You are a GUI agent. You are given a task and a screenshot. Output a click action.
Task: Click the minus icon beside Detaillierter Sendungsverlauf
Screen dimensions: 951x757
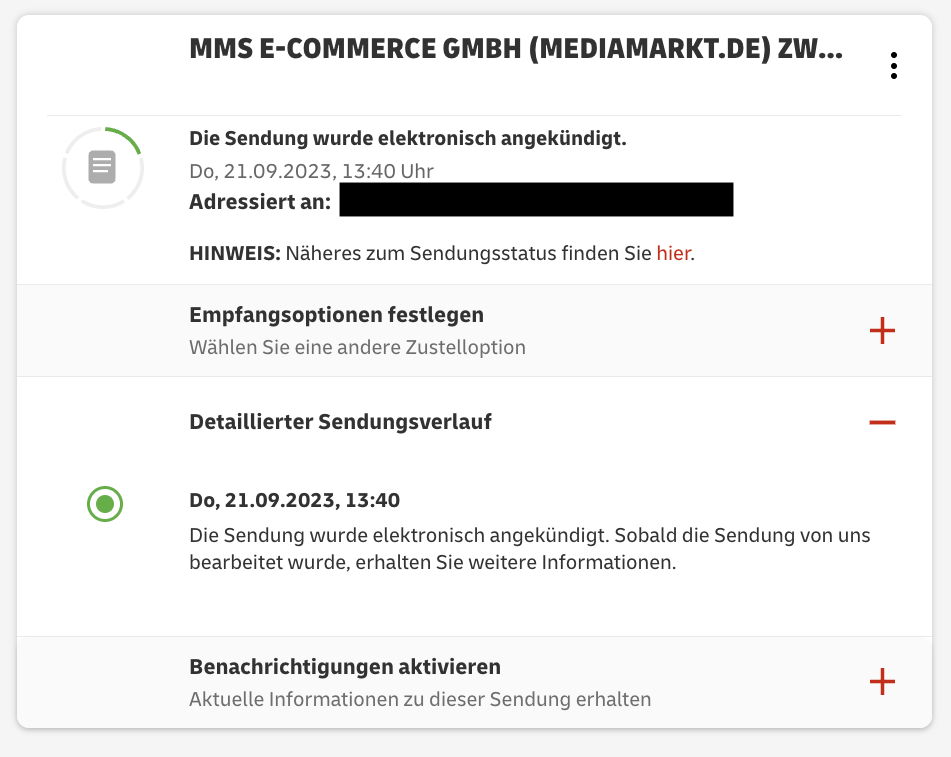(x=882, y=422)
